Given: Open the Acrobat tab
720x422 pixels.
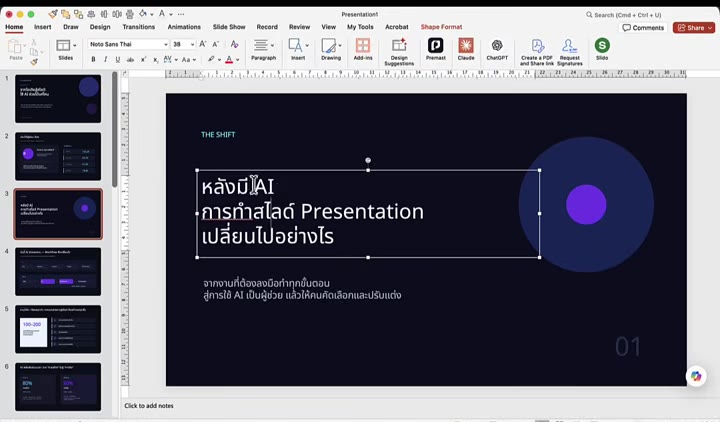Looking at the screenshot, I should point(397,27).
